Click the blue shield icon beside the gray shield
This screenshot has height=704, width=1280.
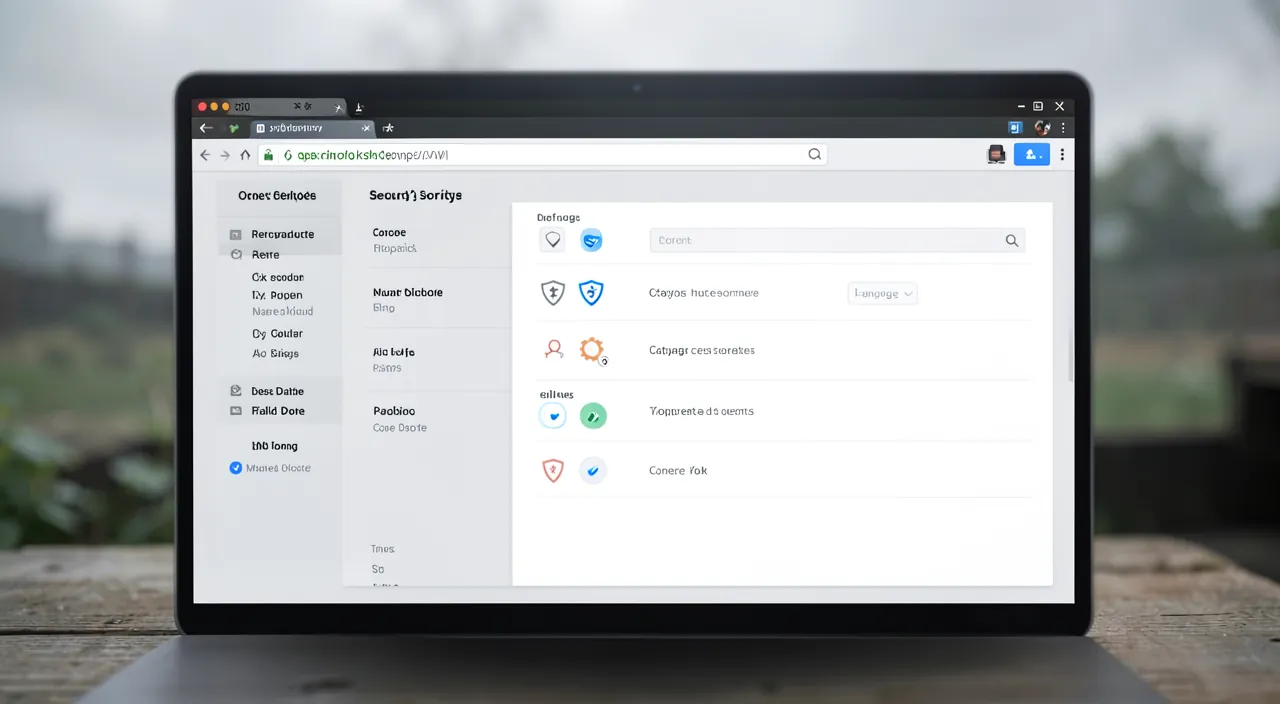click(592, 293)
